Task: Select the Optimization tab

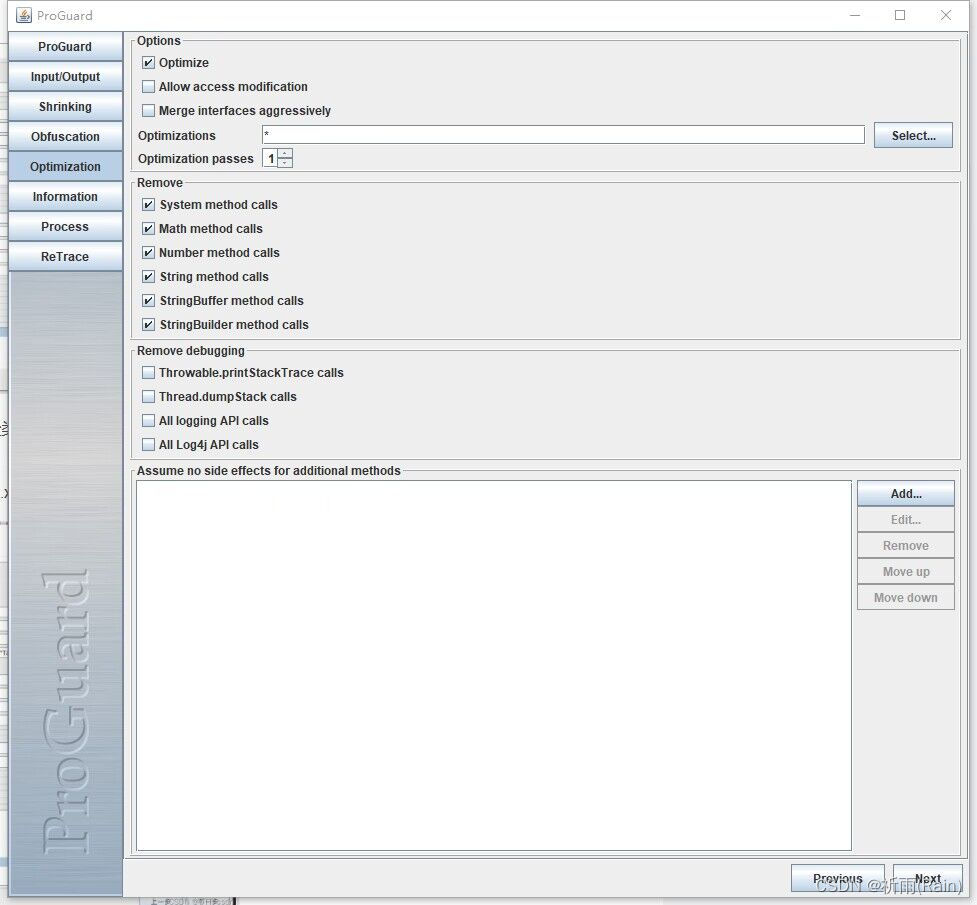Action: (65, 166)
